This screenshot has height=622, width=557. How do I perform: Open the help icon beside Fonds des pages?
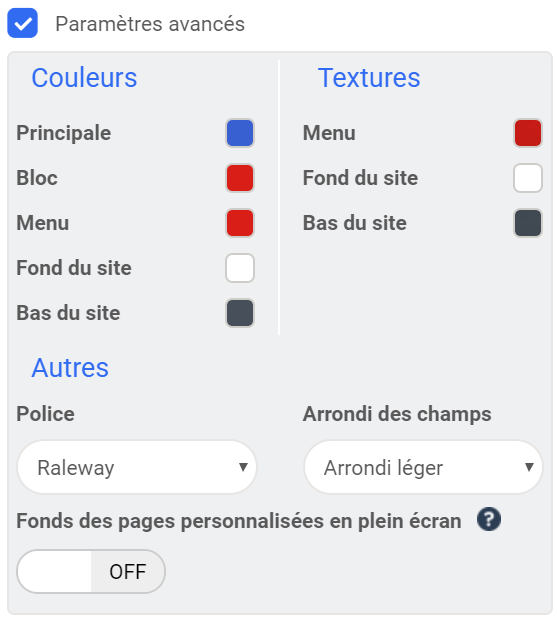pos(489,519)
